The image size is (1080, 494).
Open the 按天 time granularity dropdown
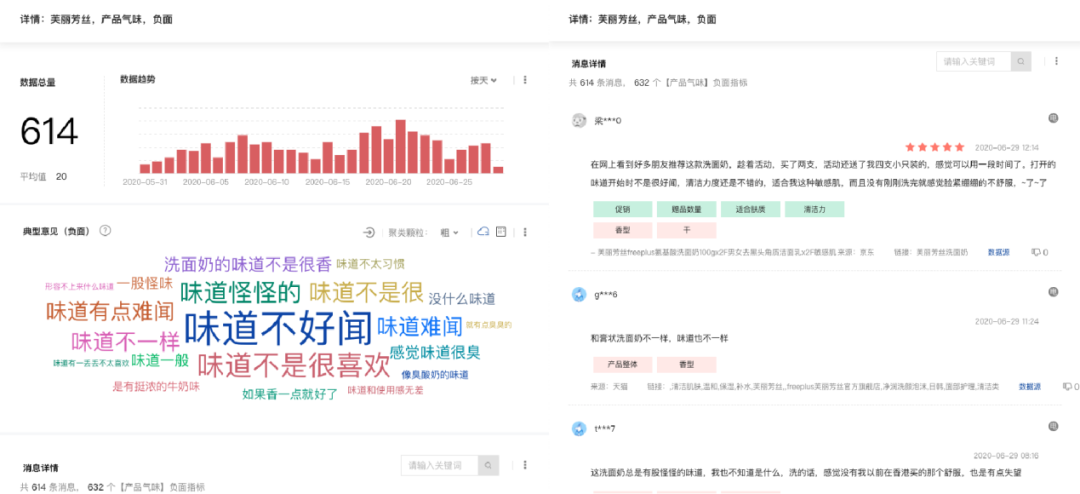(x=484, y=80)
